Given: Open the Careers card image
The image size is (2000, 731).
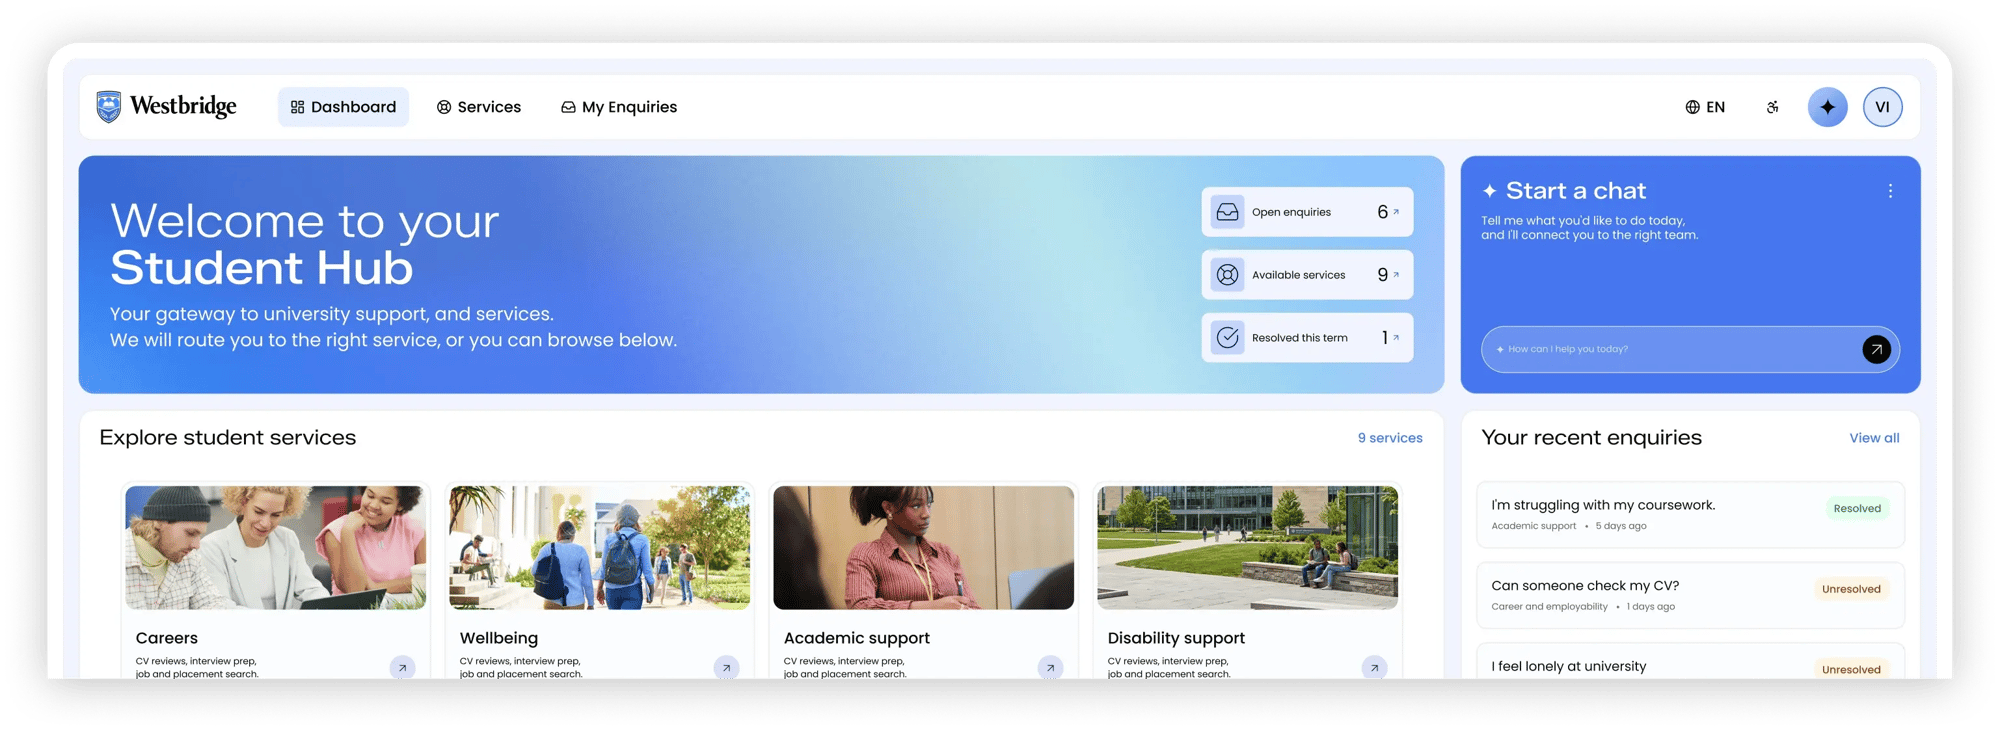Looking at the screenshot, I should click(x=275, y=548).
